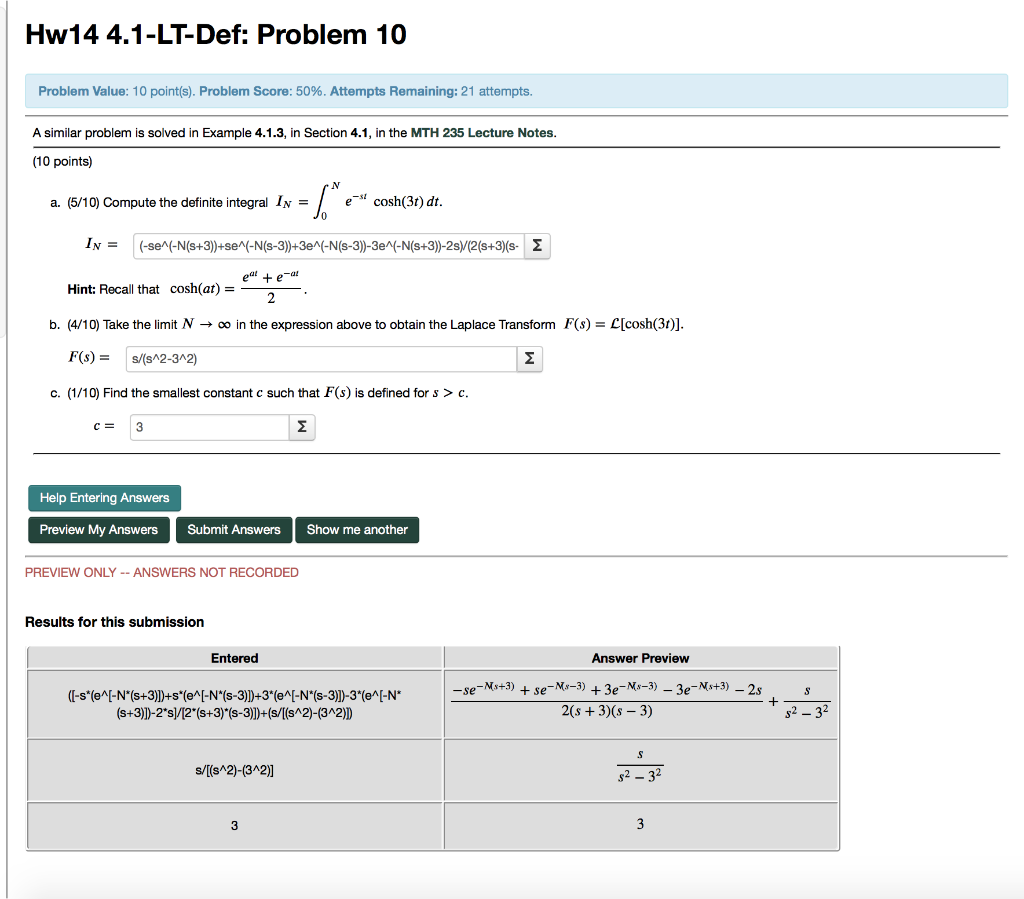Request a new version with Show me another
Viewport: 1024px width, 899px height.
click(357, 530)
